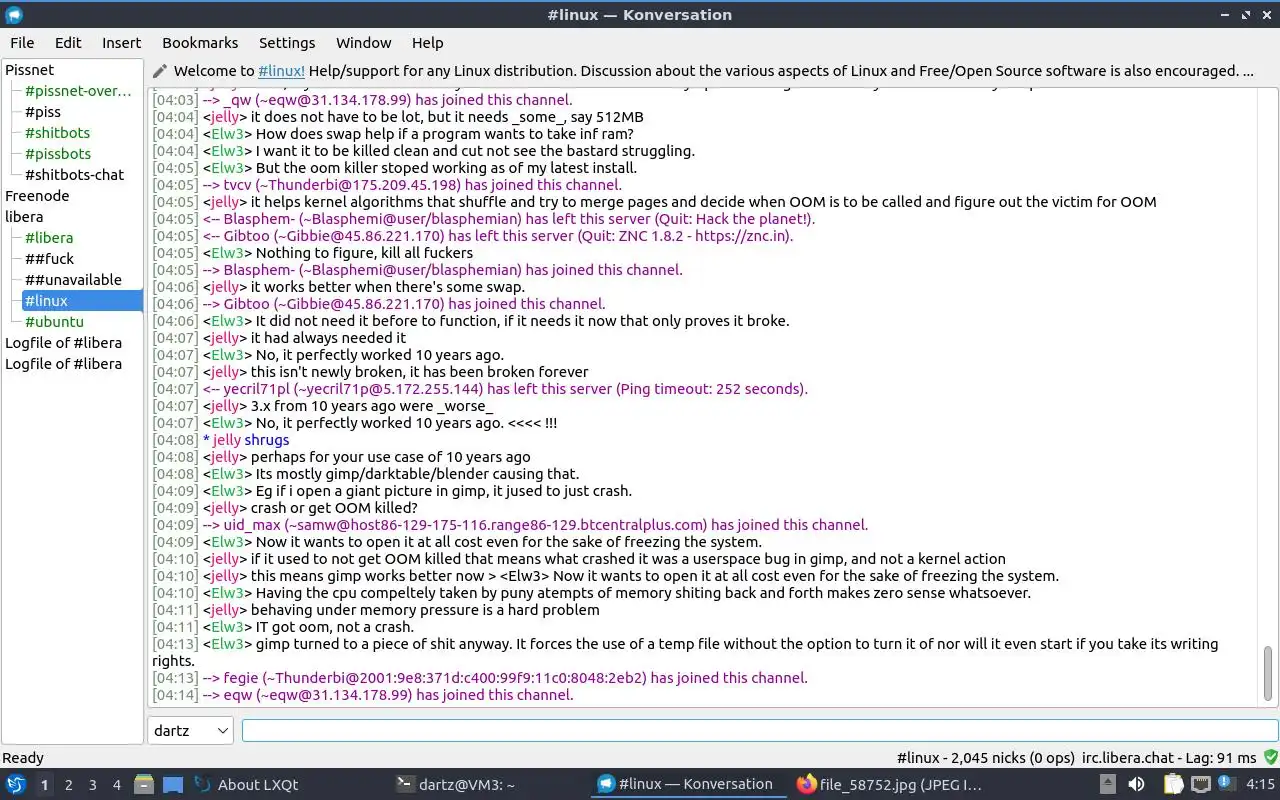Image resolution: width=1280 pixels, height=800 pixels.
Task: Open the #pissnet-over… channel tab
Action: 78,91
